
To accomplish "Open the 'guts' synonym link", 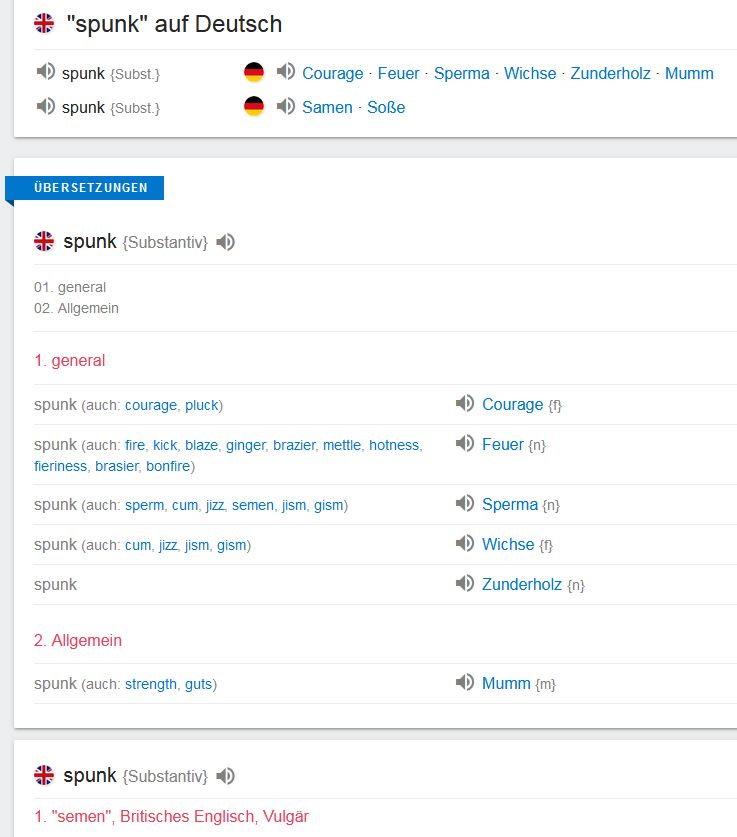I will 199,684.
